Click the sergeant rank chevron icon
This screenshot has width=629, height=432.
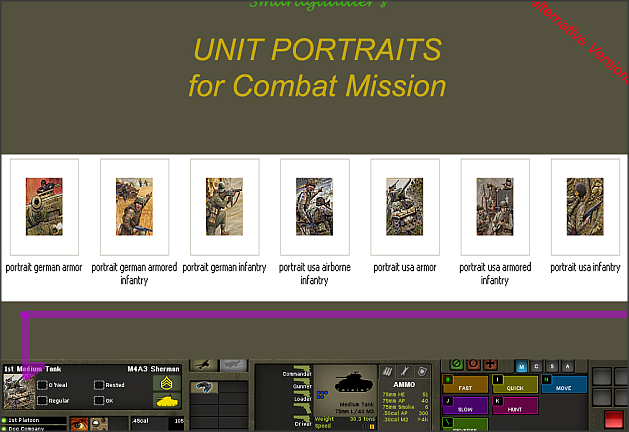[x=166, y=383]
